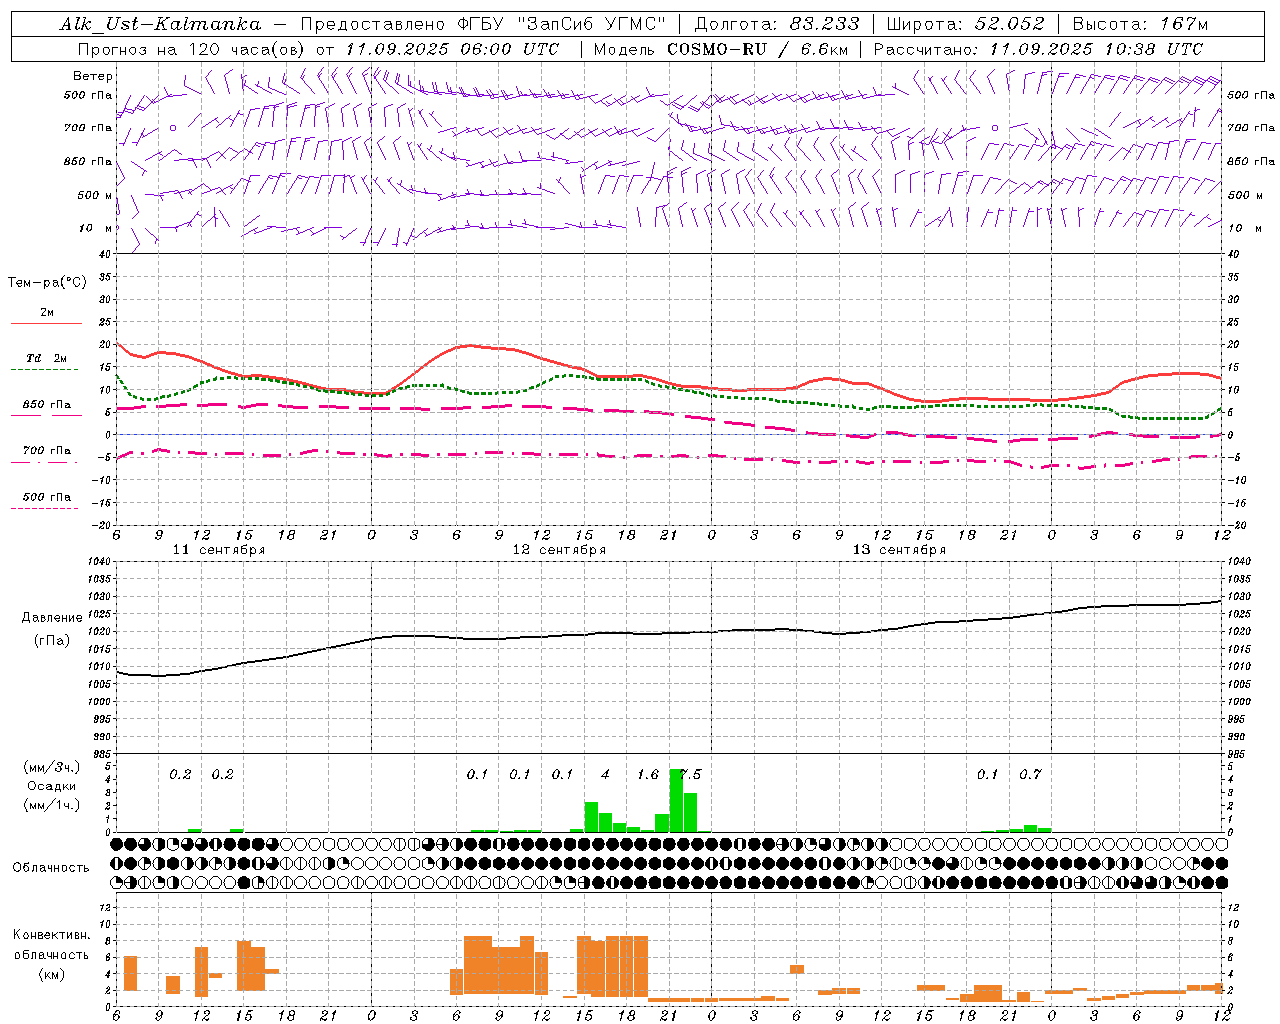
Task: Click the red '2м' temperature legend line
Action: [x=46, y=324]
